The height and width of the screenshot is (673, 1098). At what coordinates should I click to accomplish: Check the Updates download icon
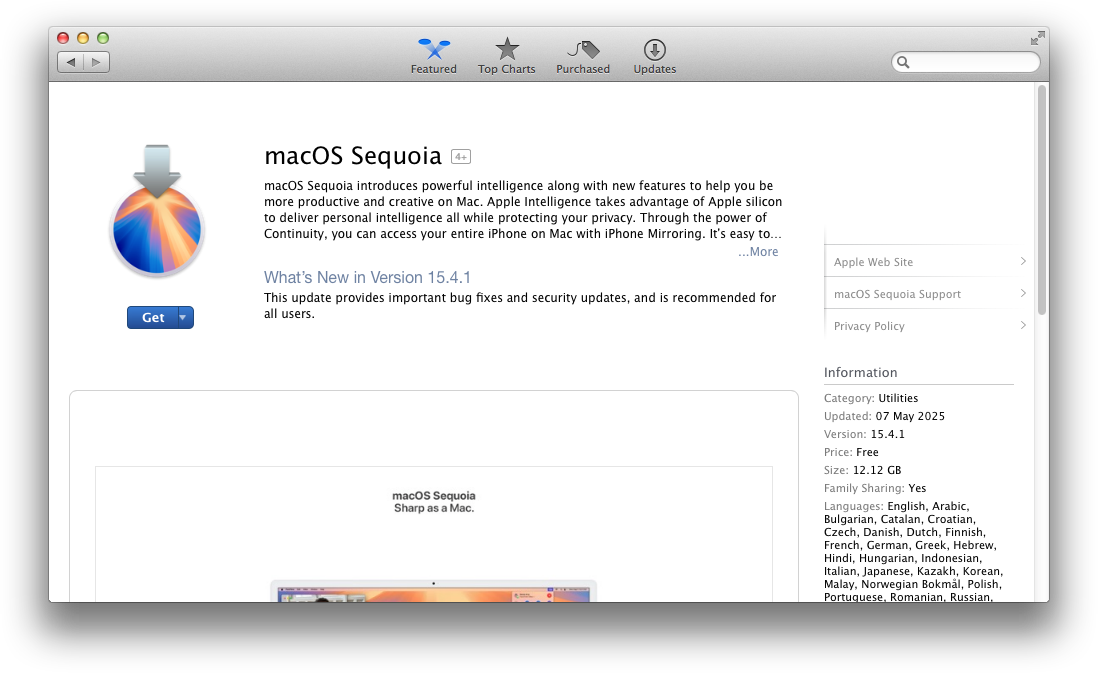pos(654,49)
